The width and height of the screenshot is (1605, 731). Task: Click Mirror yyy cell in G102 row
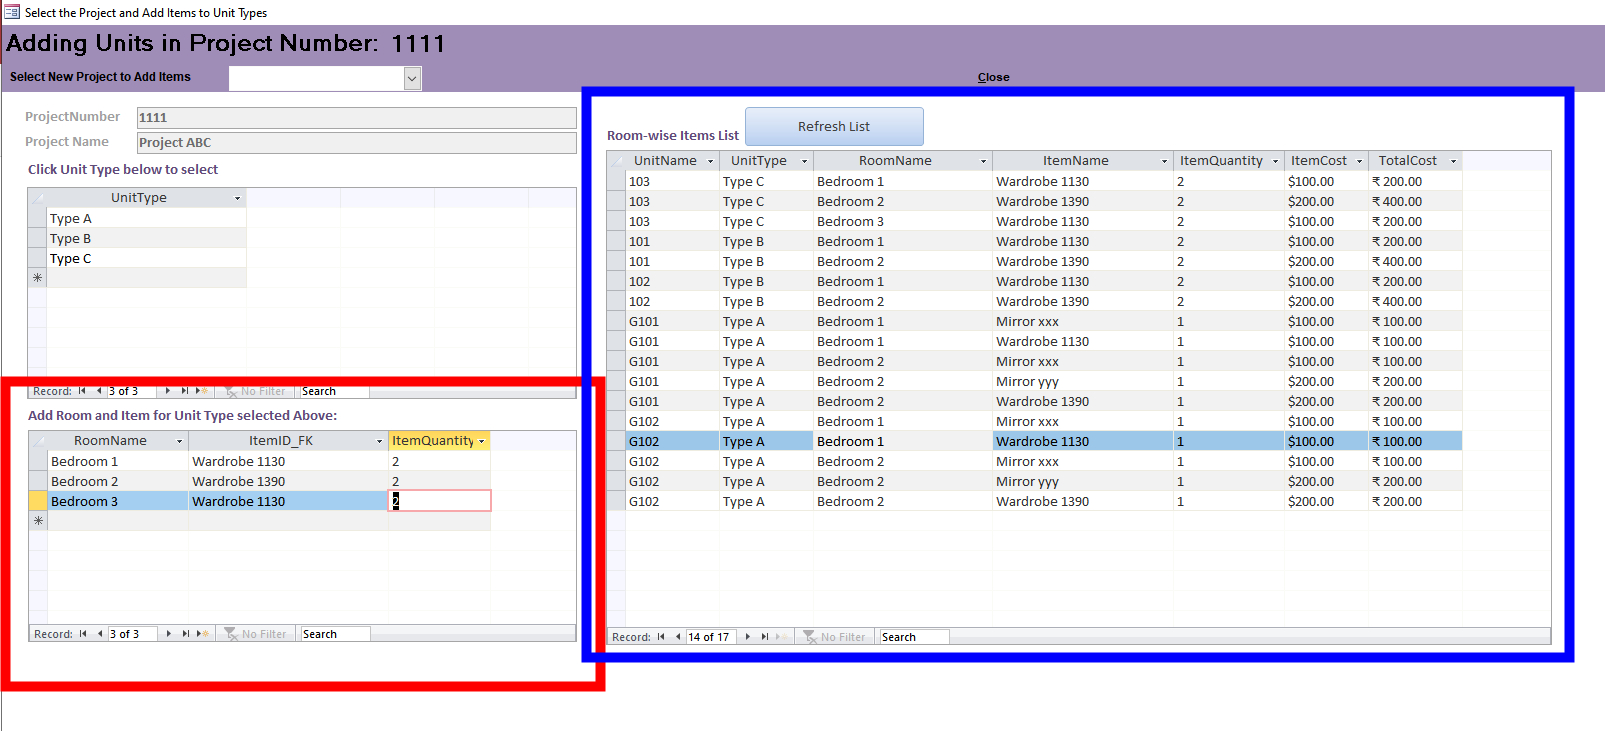pyautogui.click(x=1083, y=481)
